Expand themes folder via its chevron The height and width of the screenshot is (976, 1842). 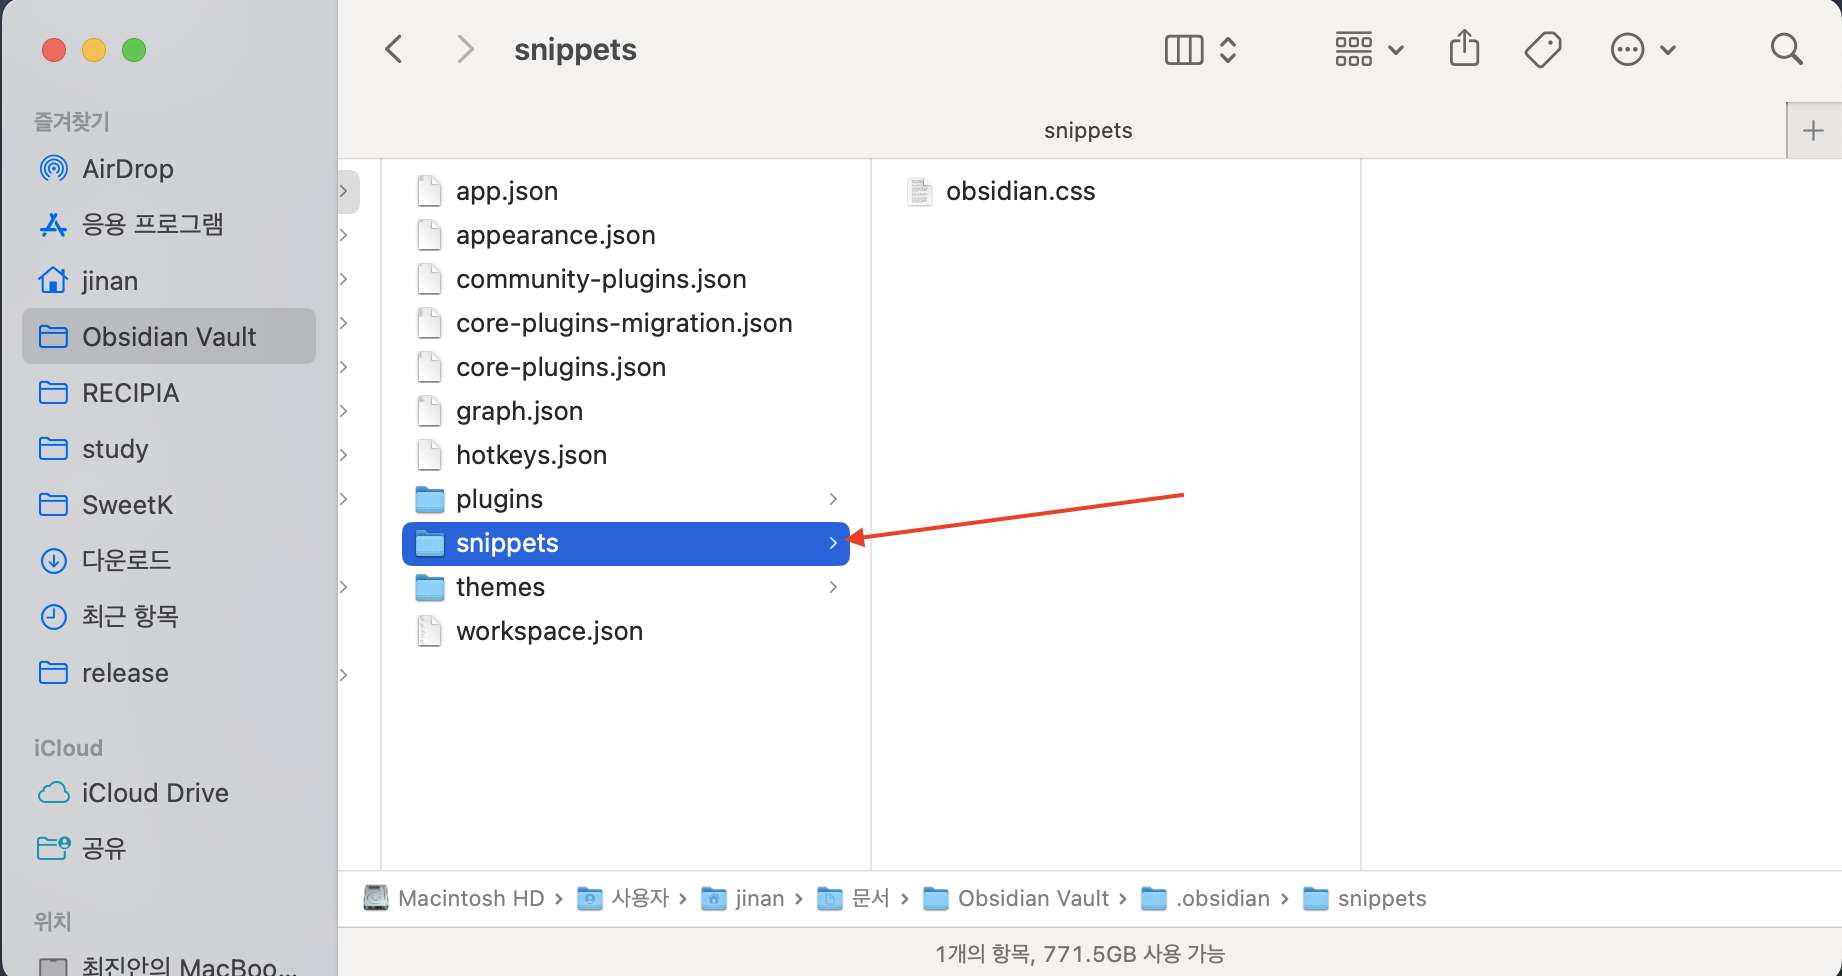833,587
